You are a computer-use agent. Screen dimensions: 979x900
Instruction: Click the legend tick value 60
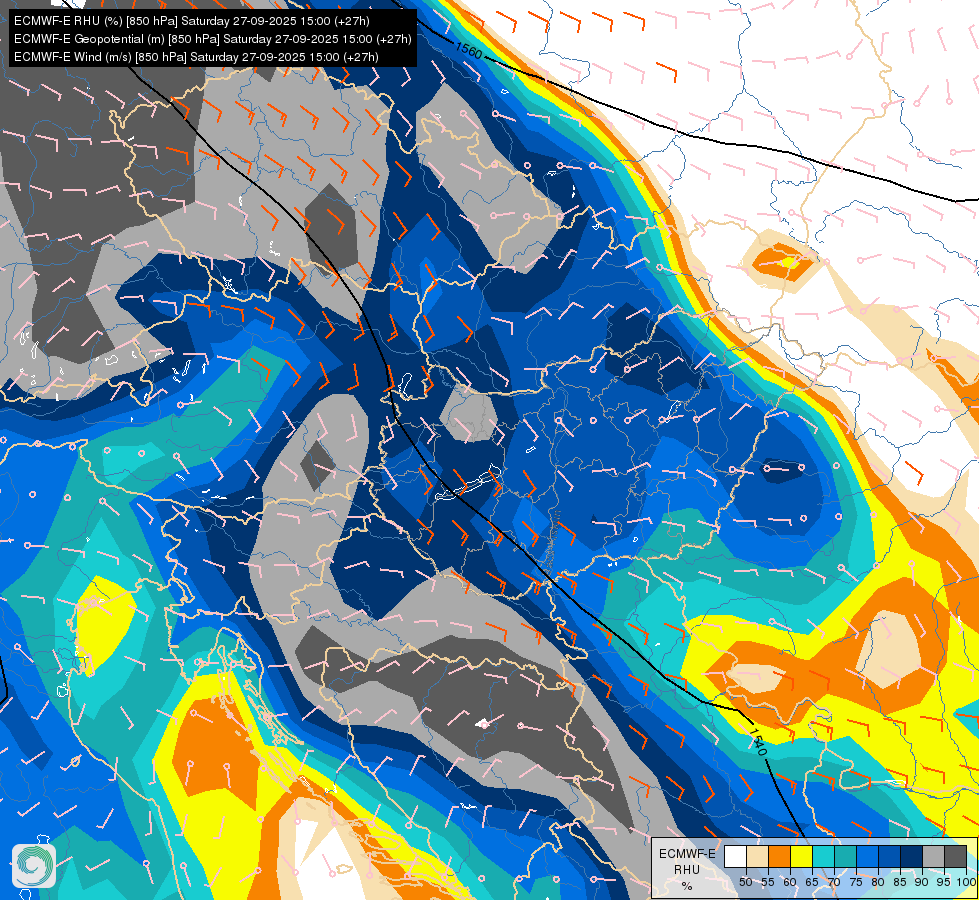point(790,882)
